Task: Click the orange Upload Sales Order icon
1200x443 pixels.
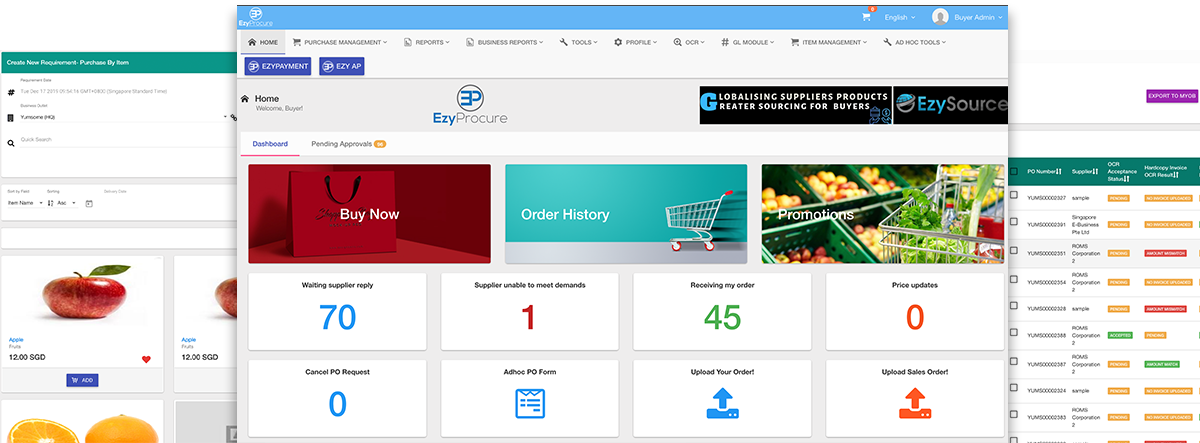Action: (914, 403)
